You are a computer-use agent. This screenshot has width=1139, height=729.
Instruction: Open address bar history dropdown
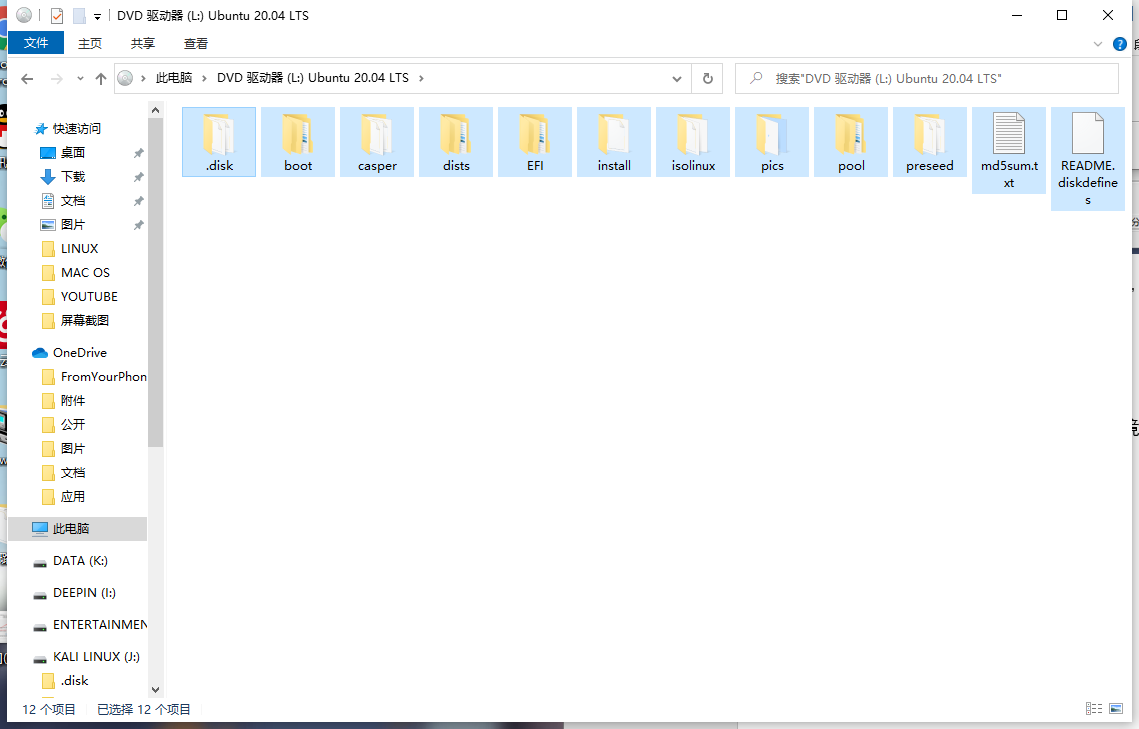tap(677, 78)
